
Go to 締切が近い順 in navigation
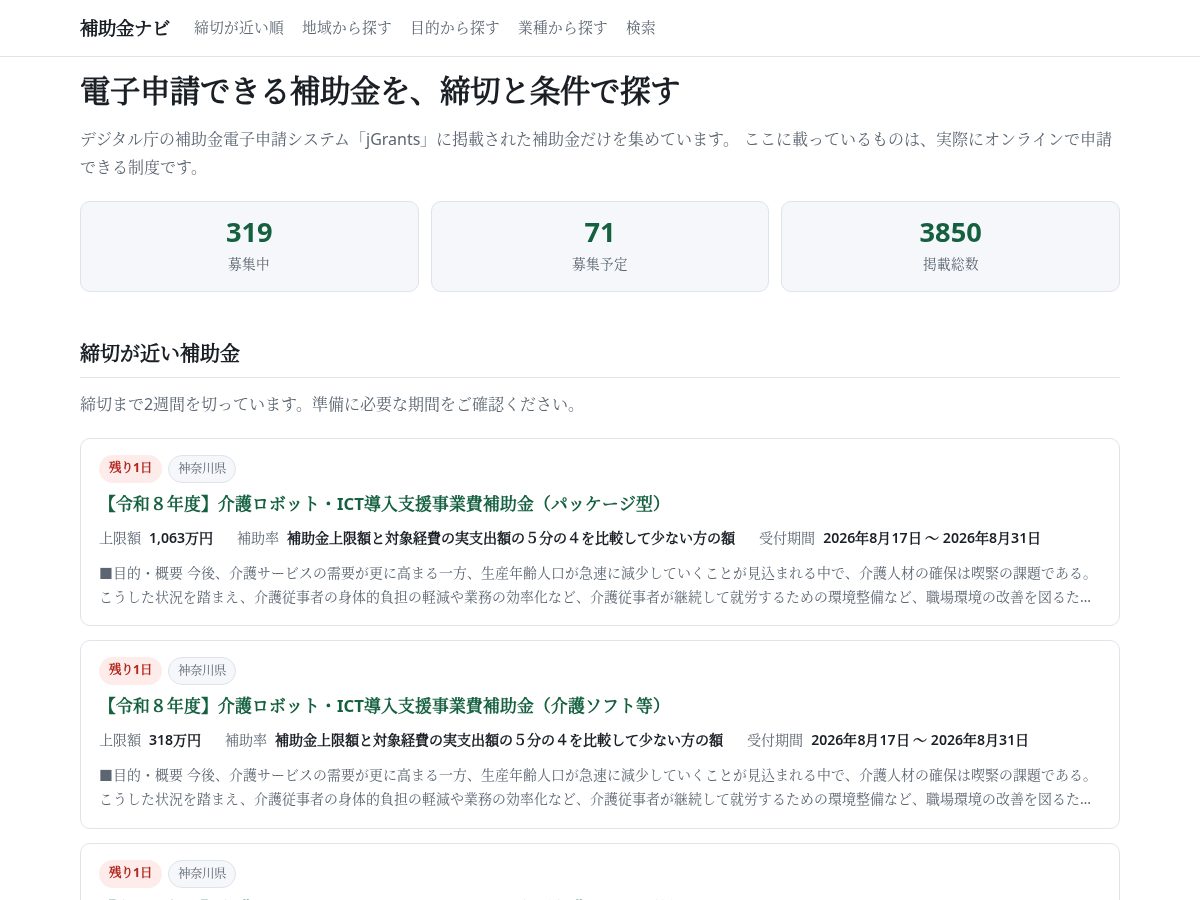pos(239,28)
